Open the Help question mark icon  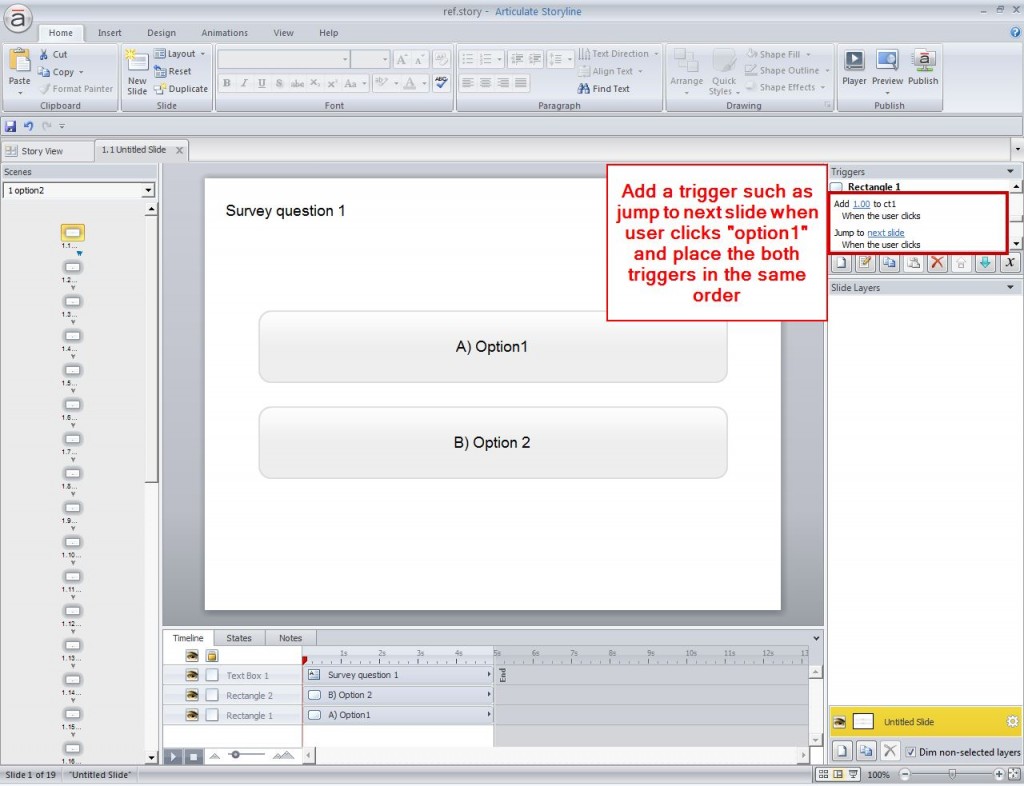click(1015, 32)
